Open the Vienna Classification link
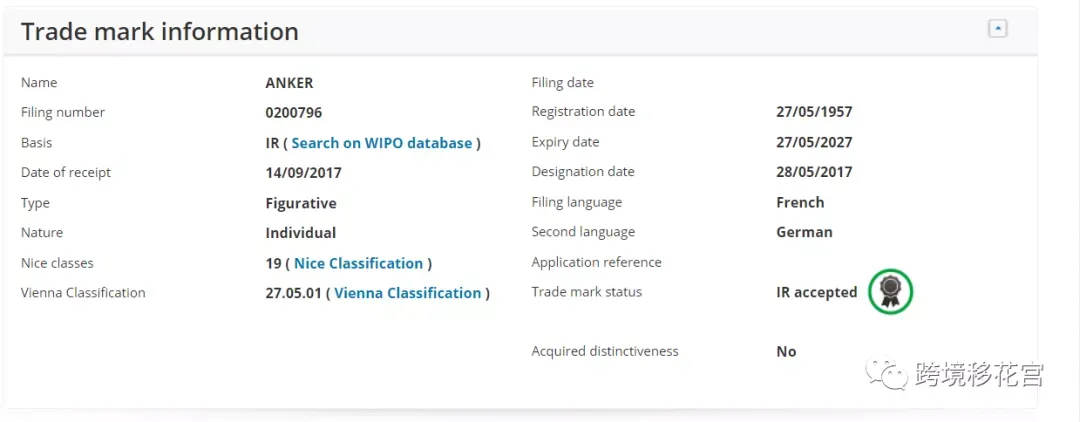1080x422 pixels. pos(408,293)
